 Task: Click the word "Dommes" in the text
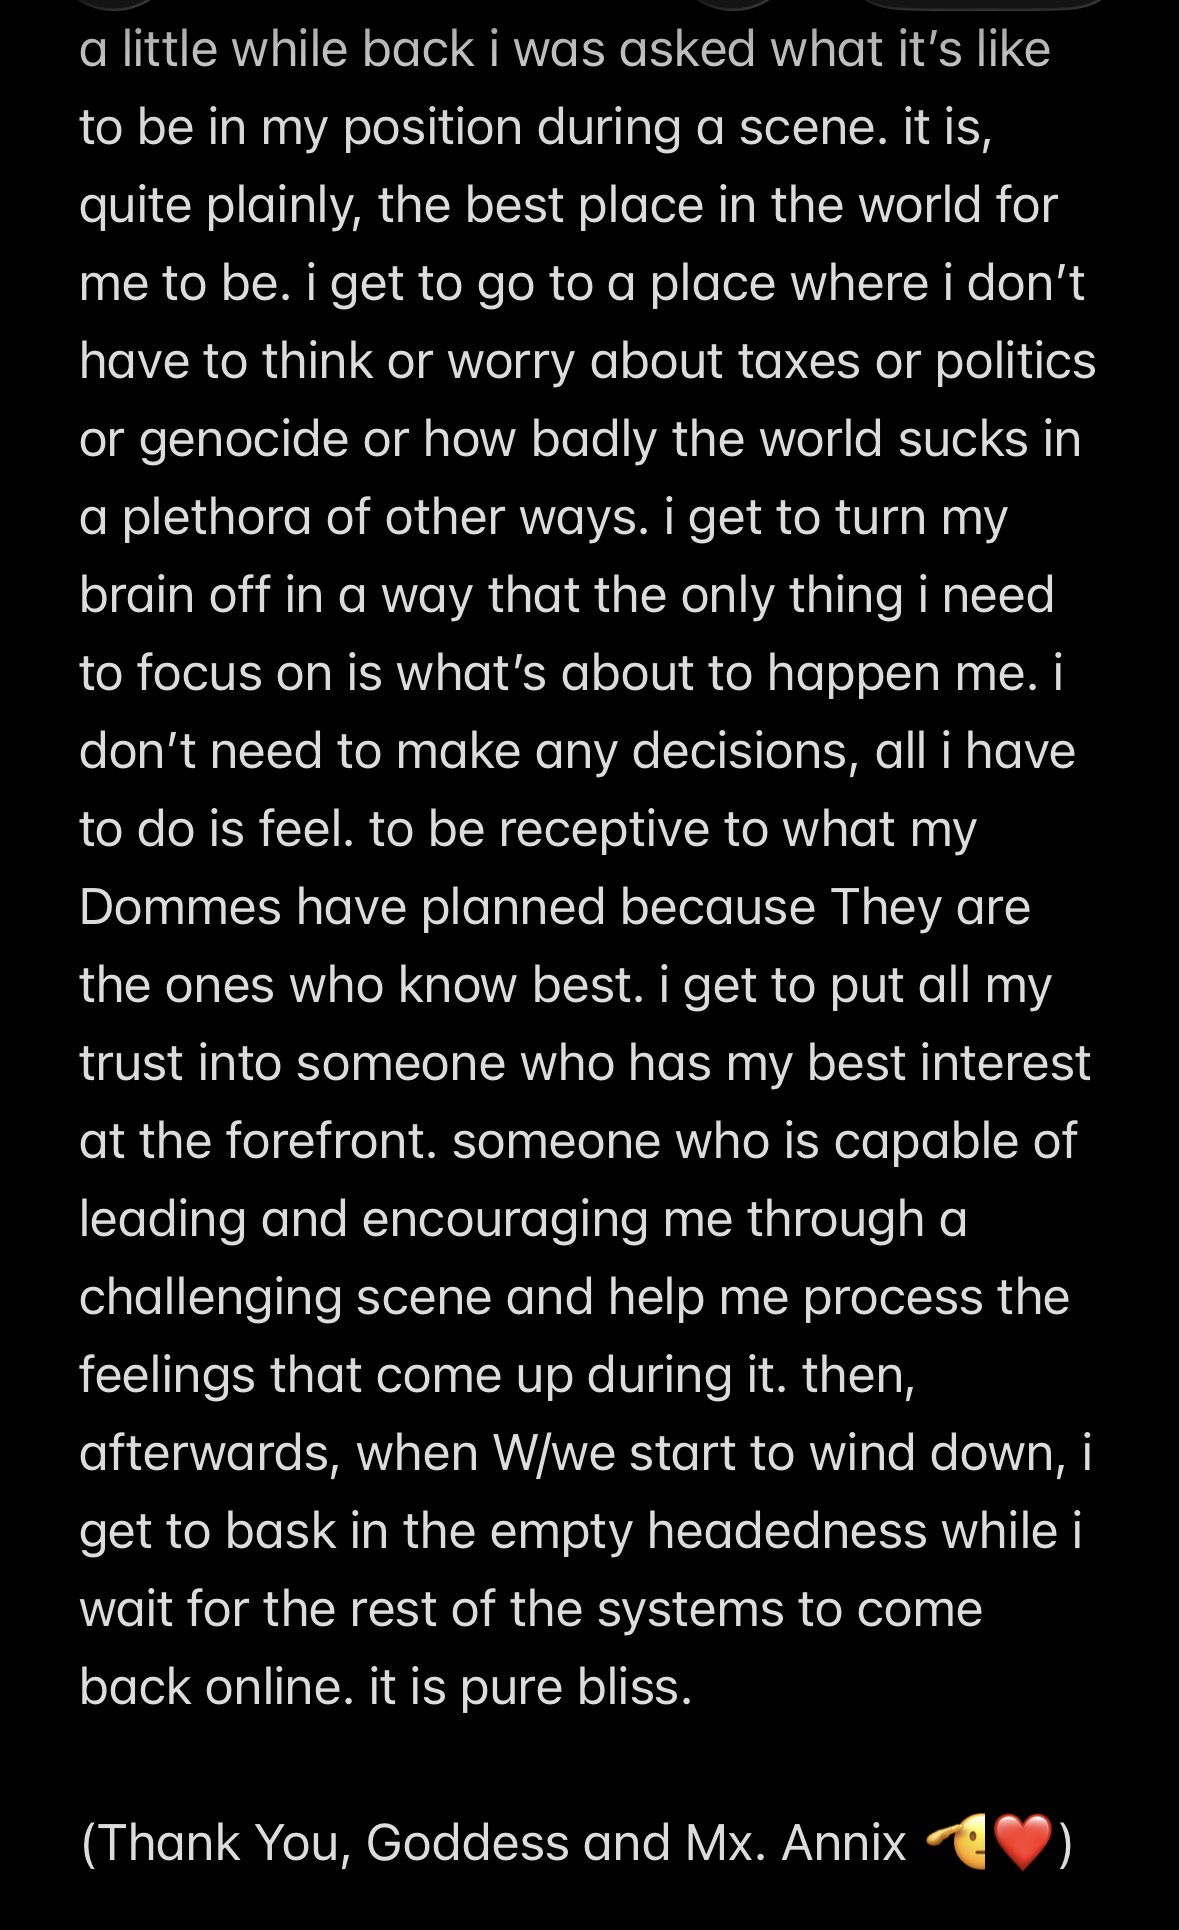pyautogui.click(x=180, y=907)
